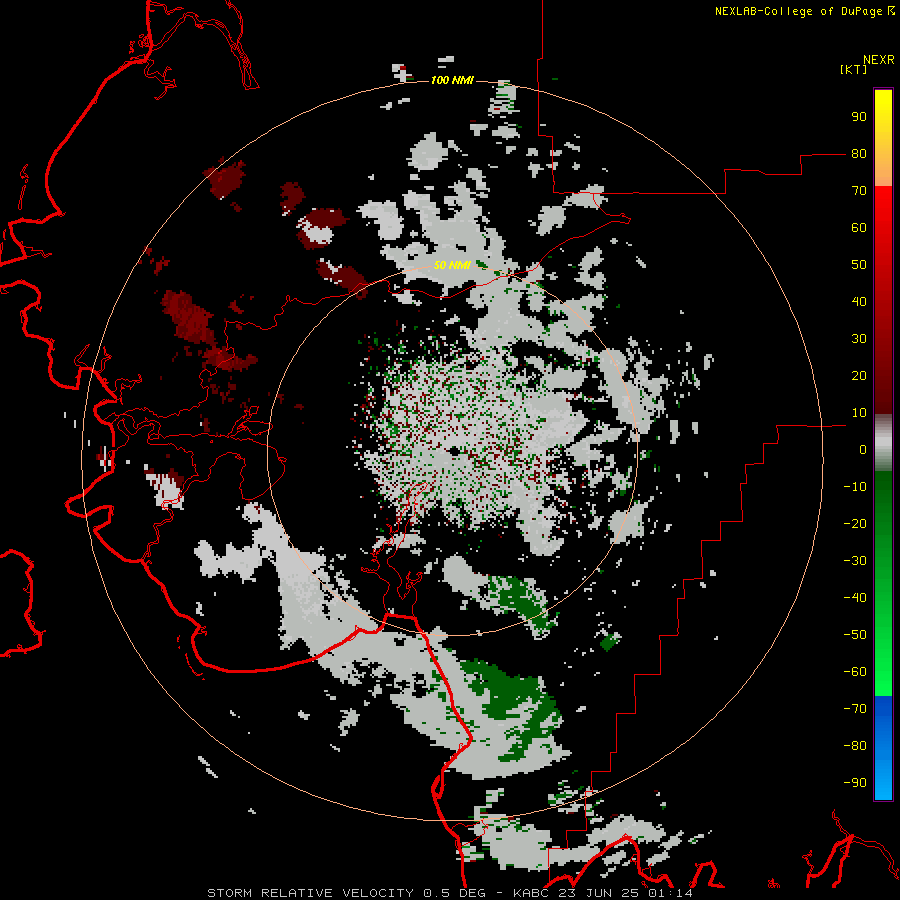Click the -20 knot scale value
Viewport: 900px width, 900px height.
click(x=855, y=524)
